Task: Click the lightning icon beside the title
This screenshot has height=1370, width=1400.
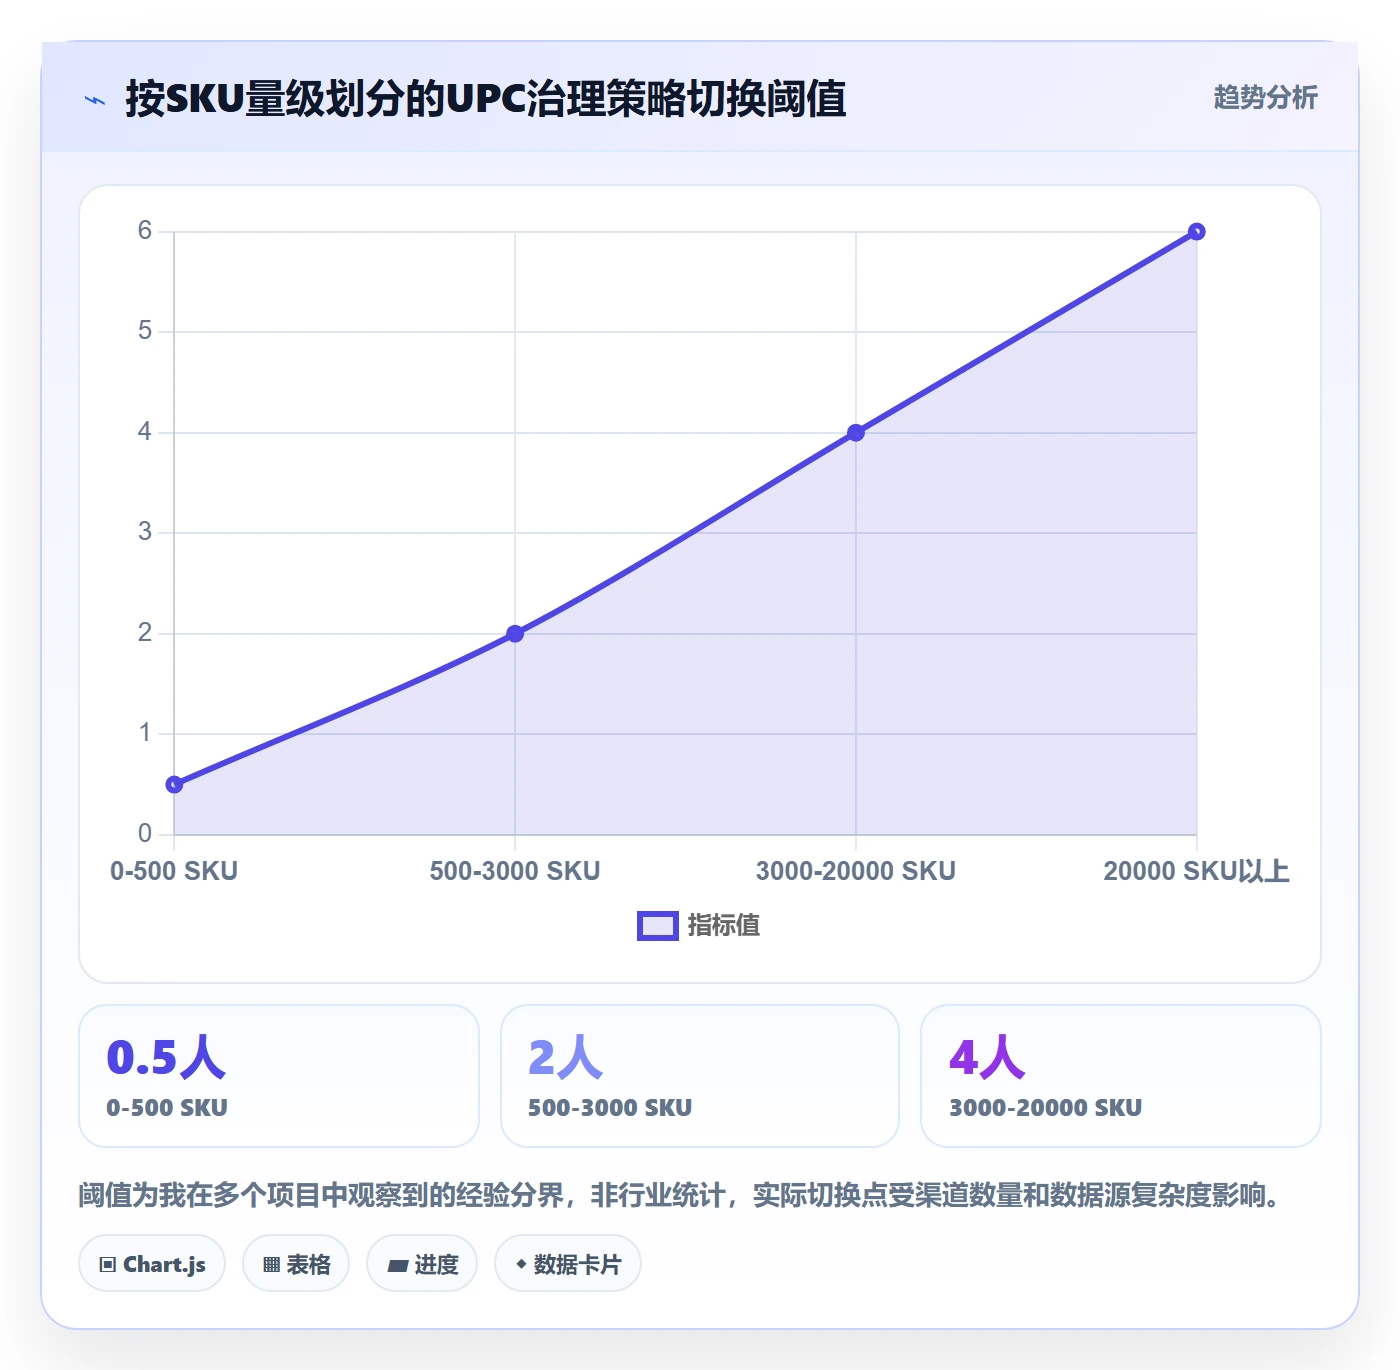Action: (95, 100)
